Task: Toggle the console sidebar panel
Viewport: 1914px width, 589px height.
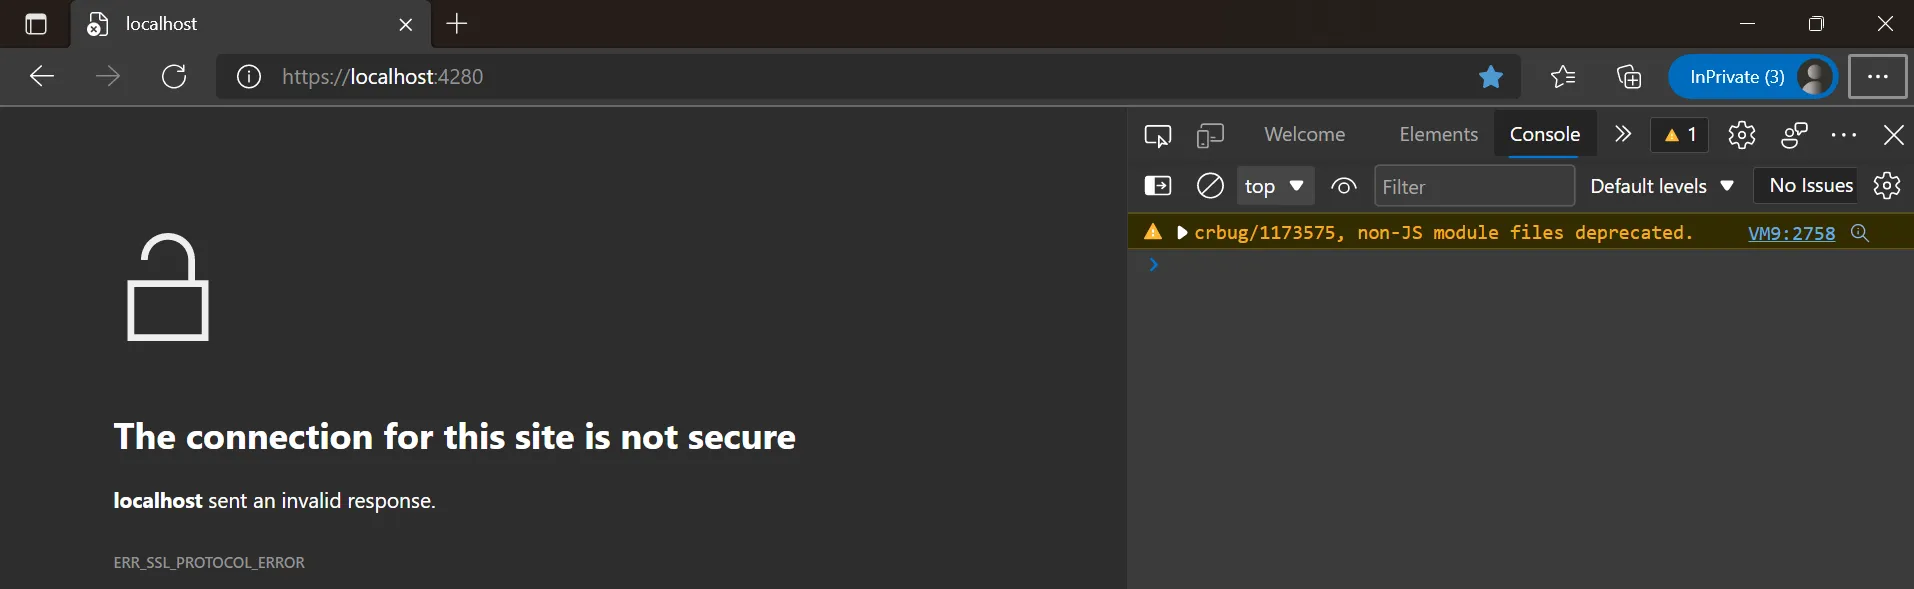Action: (1158, 186)
